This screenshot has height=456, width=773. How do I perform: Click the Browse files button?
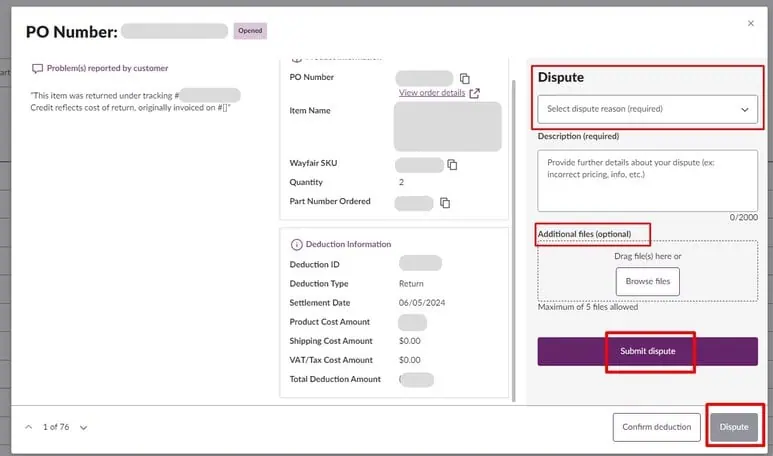[647, 281]
